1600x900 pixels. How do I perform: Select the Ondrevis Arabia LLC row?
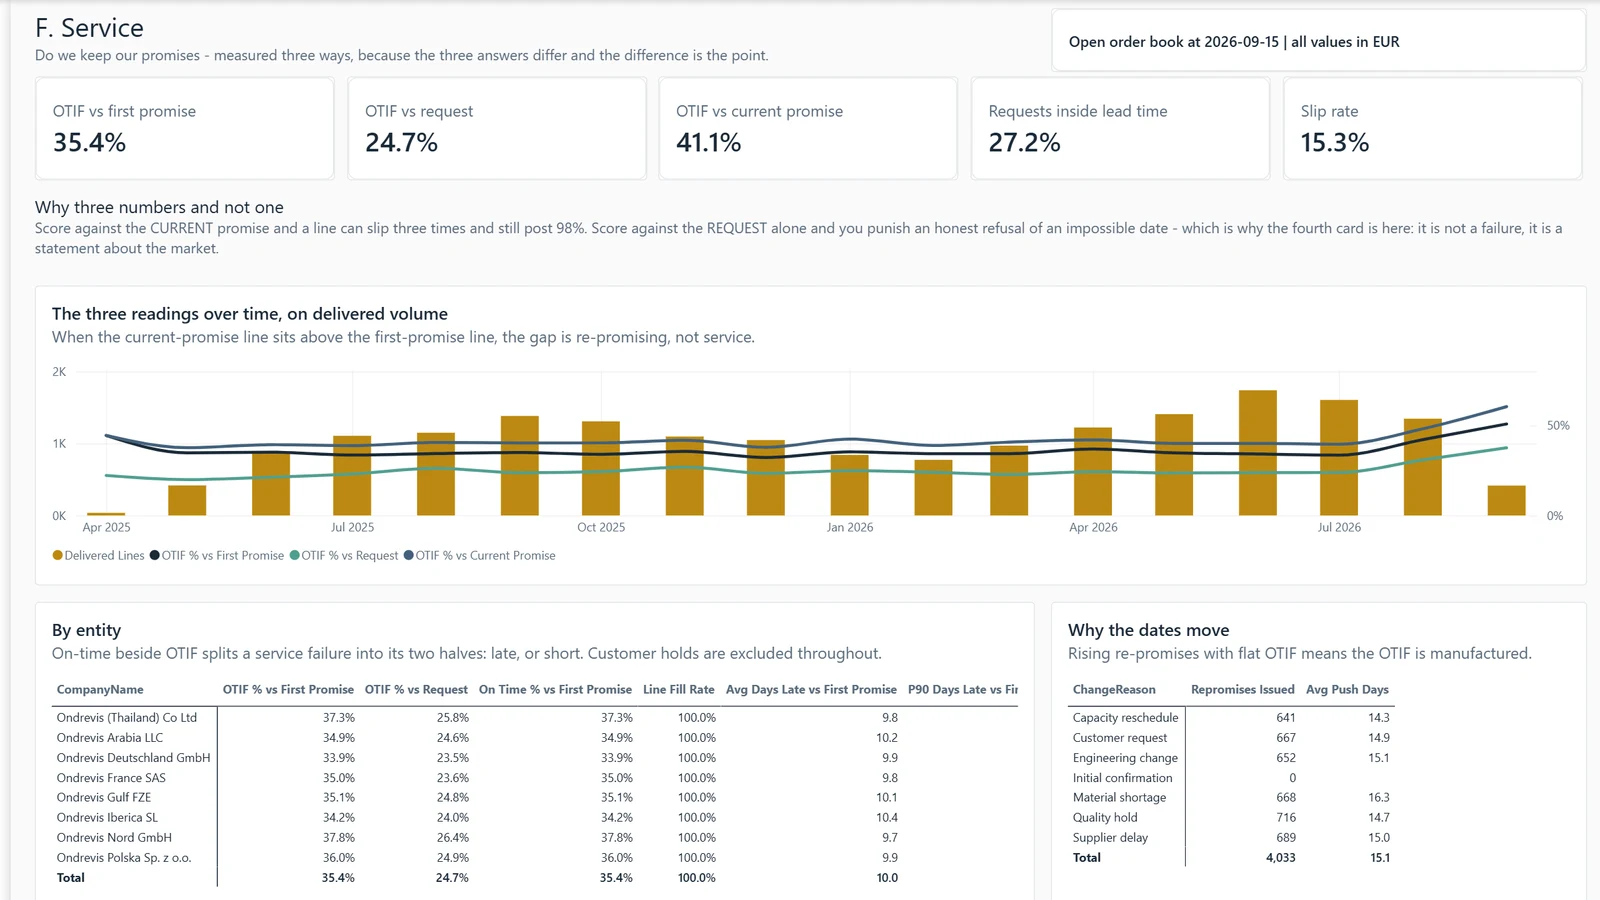click(534, 738)
